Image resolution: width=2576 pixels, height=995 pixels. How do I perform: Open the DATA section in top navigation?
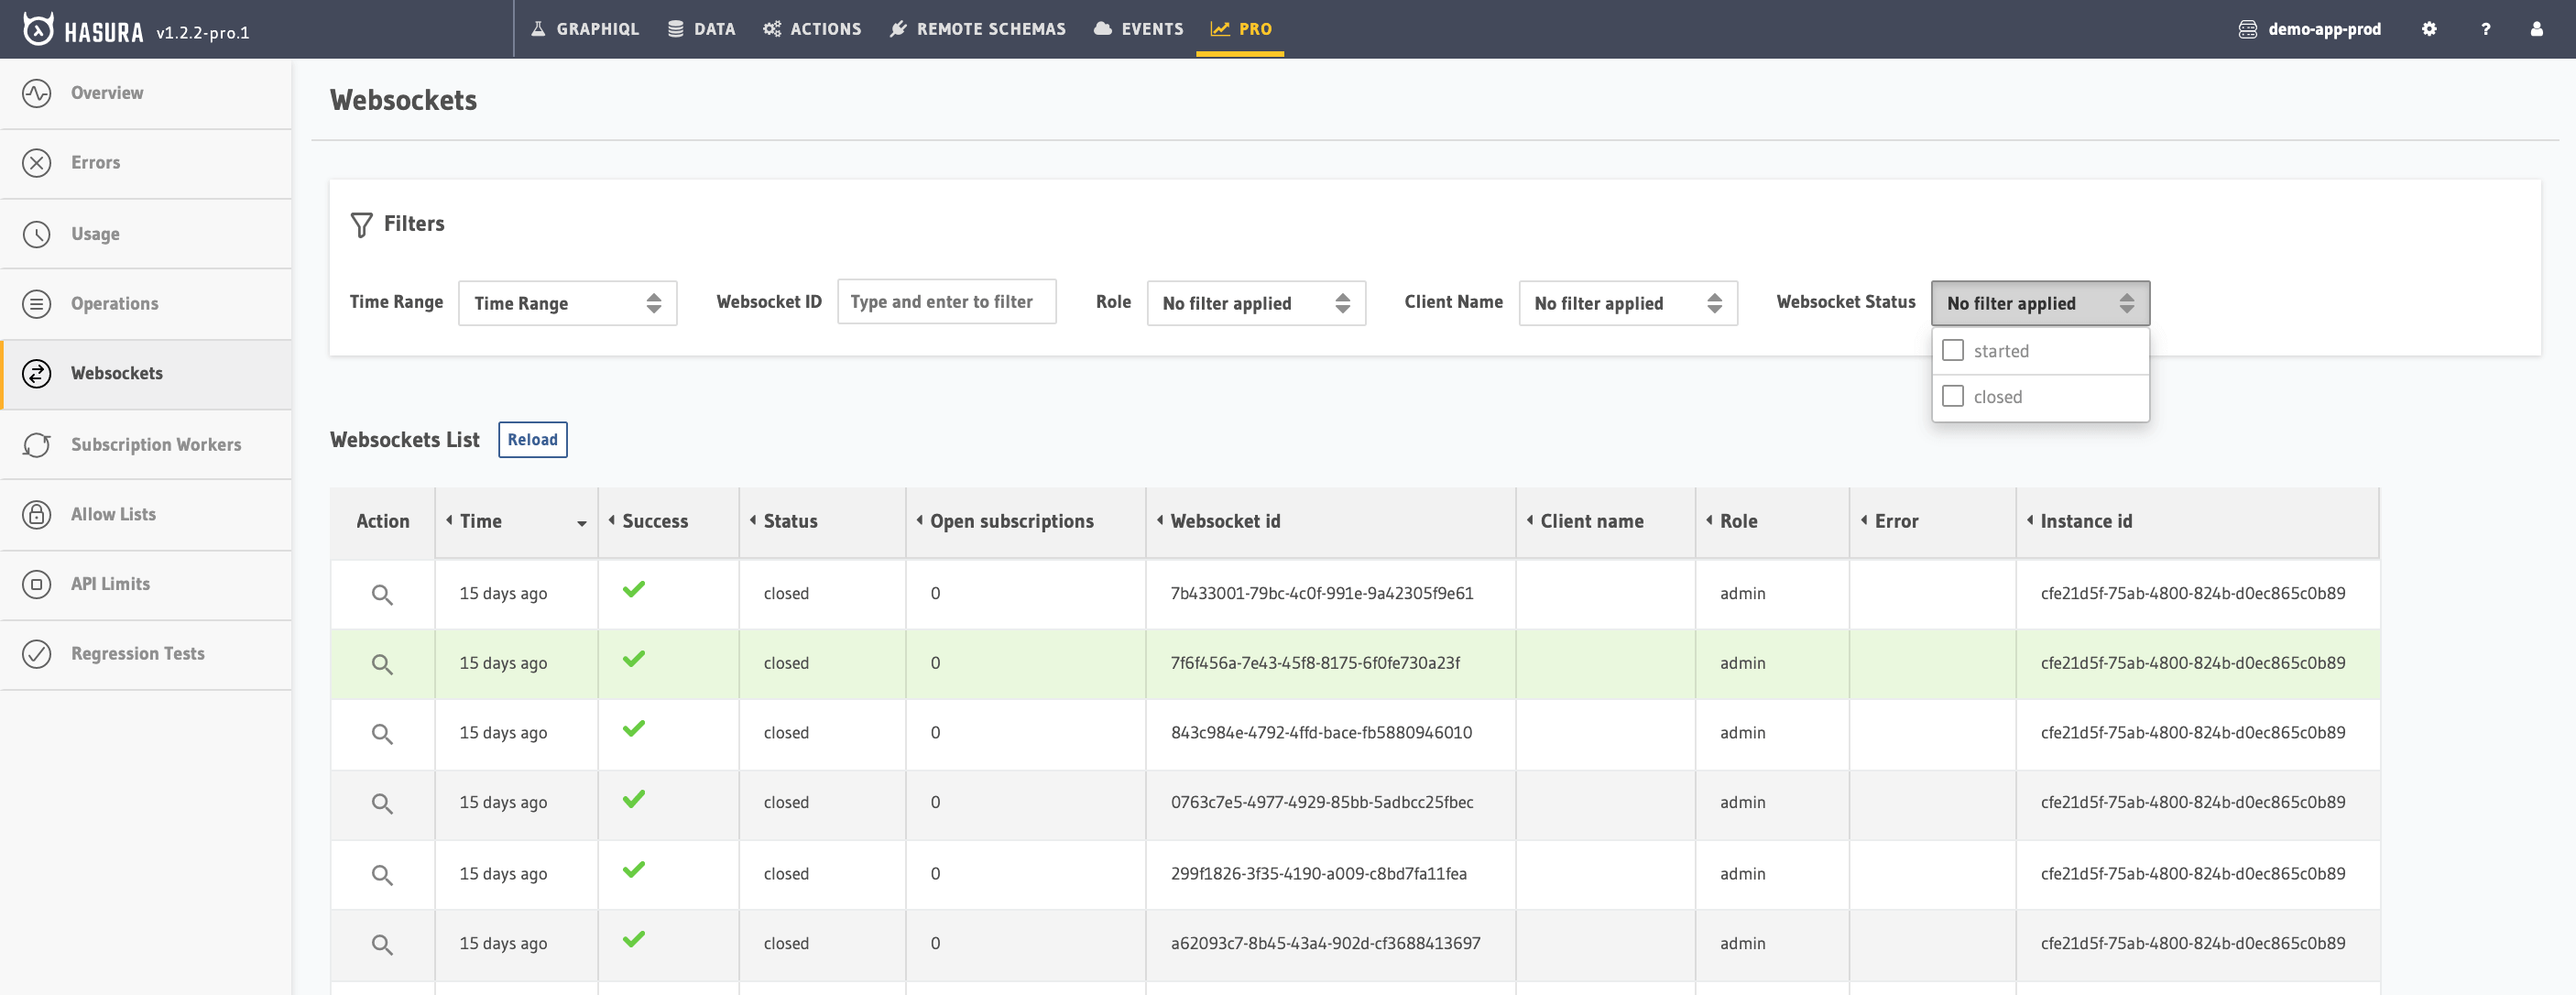point(702,29)
